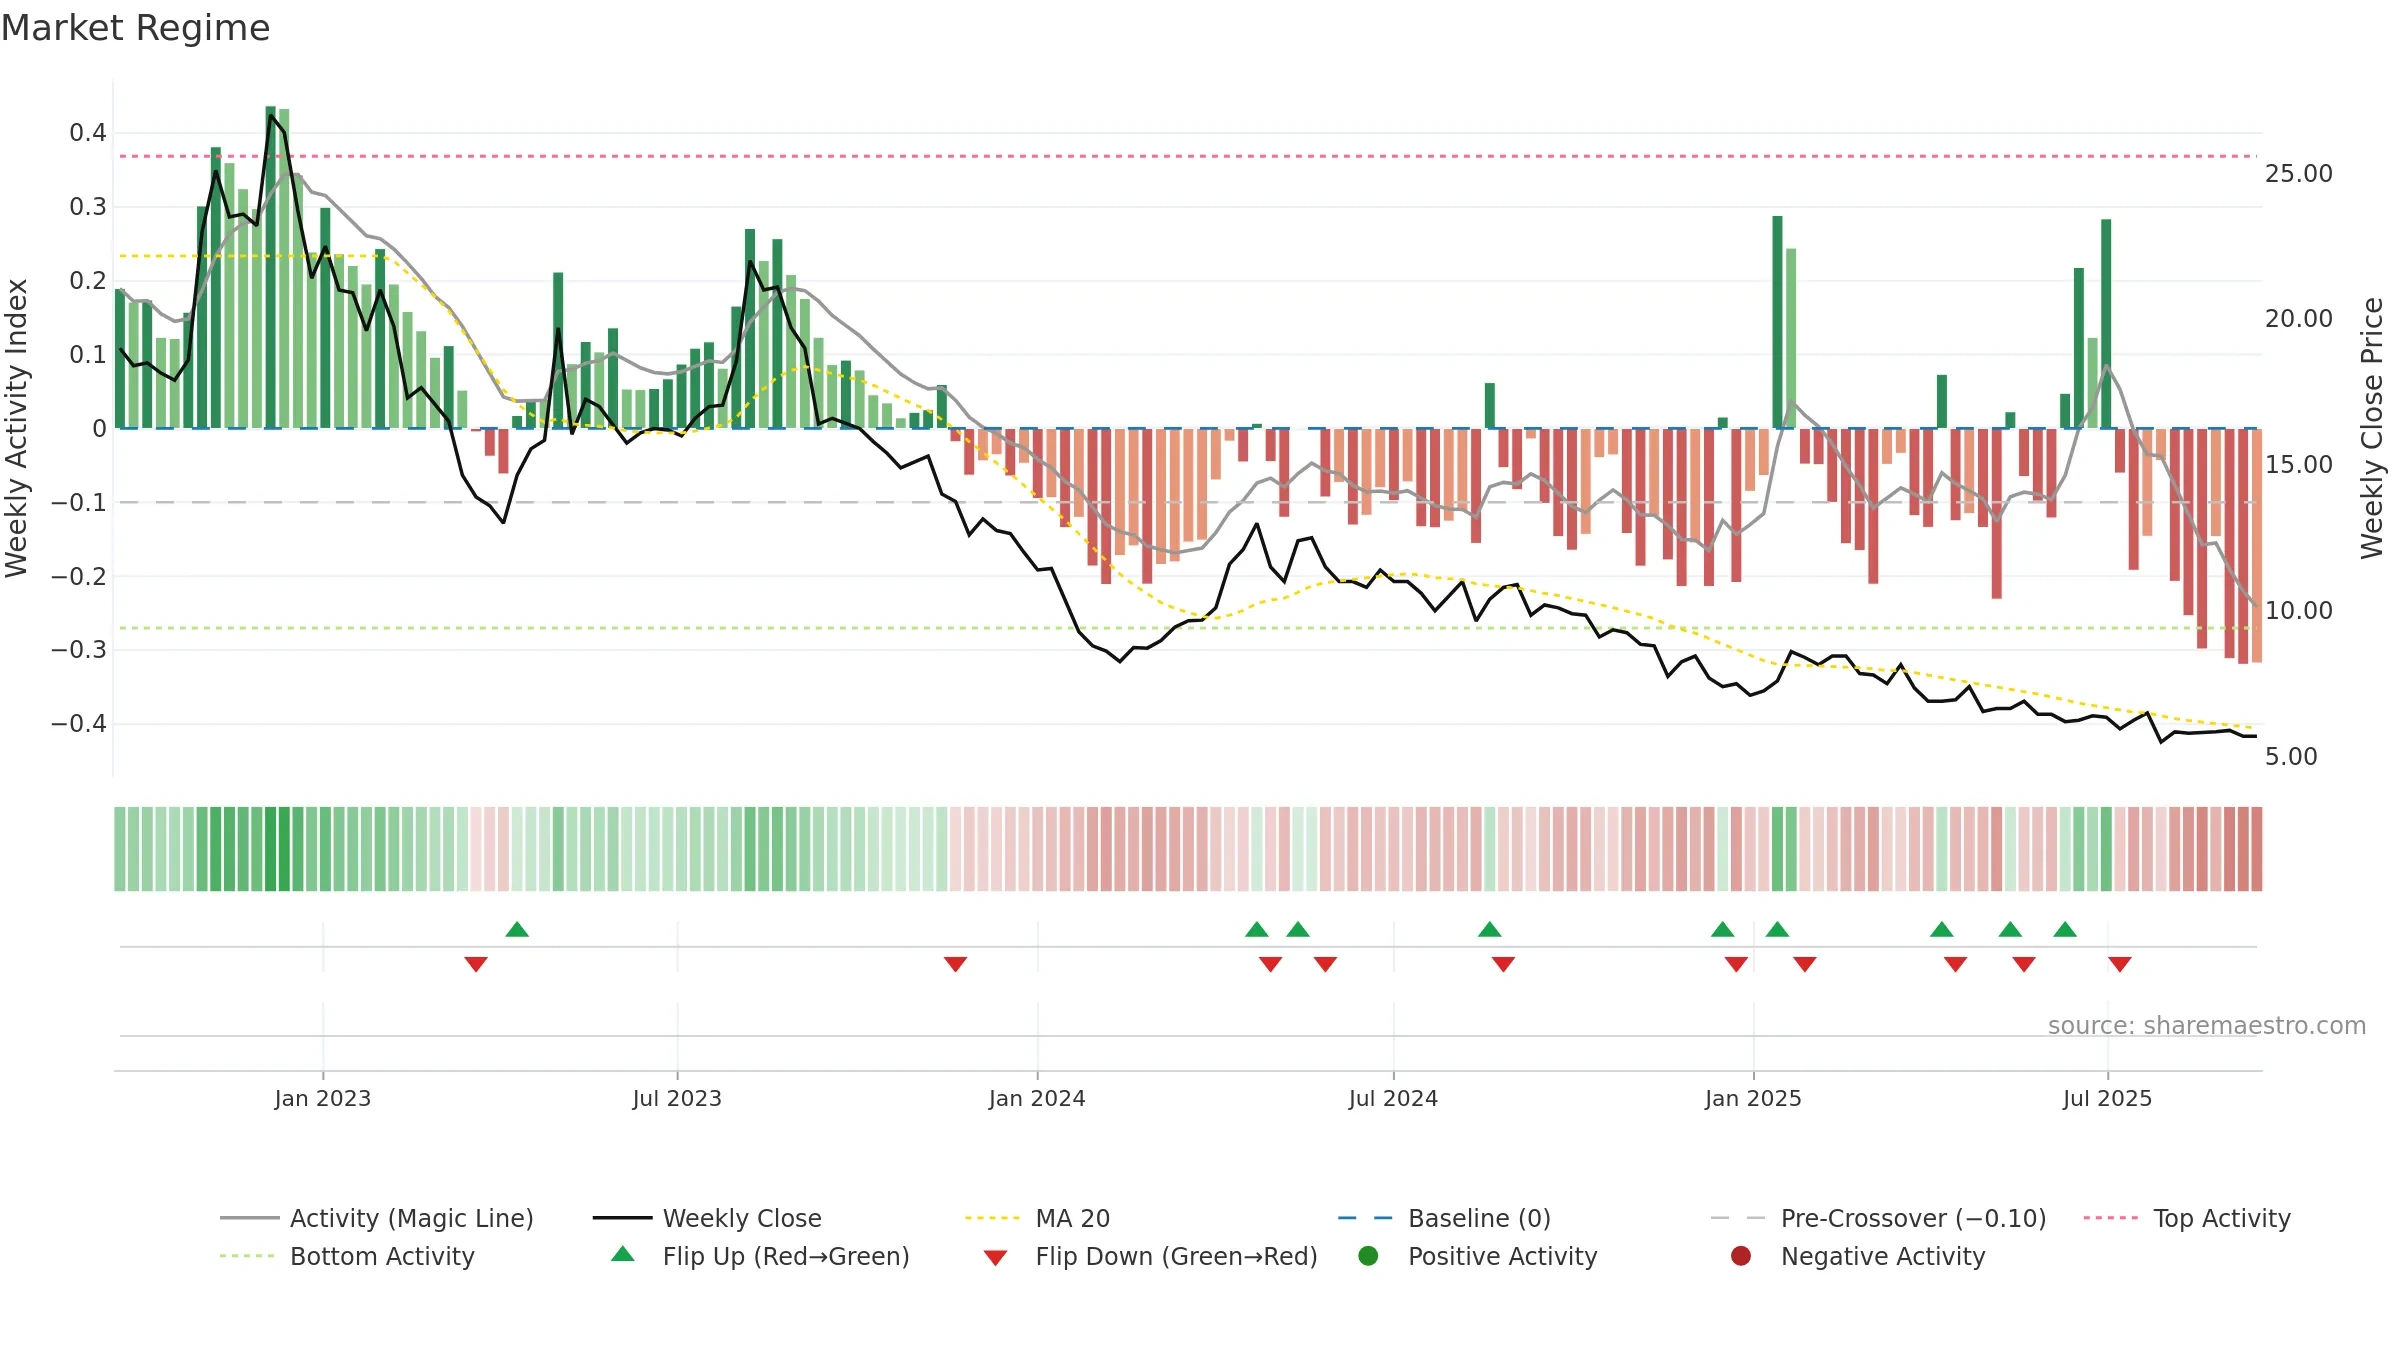The height and width of the screenshot is (1350, 2400).
Task: Click the 0.1 activity axis tick
Action: coord(88,355)
